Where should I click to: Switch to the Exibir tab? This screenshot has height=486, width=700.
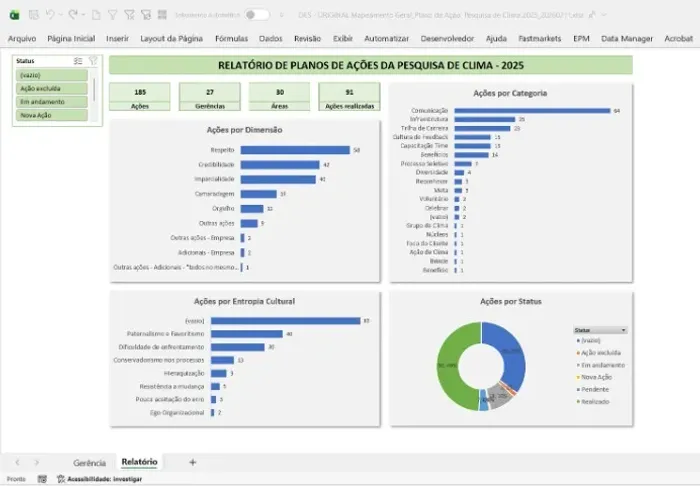coord(343,38)
